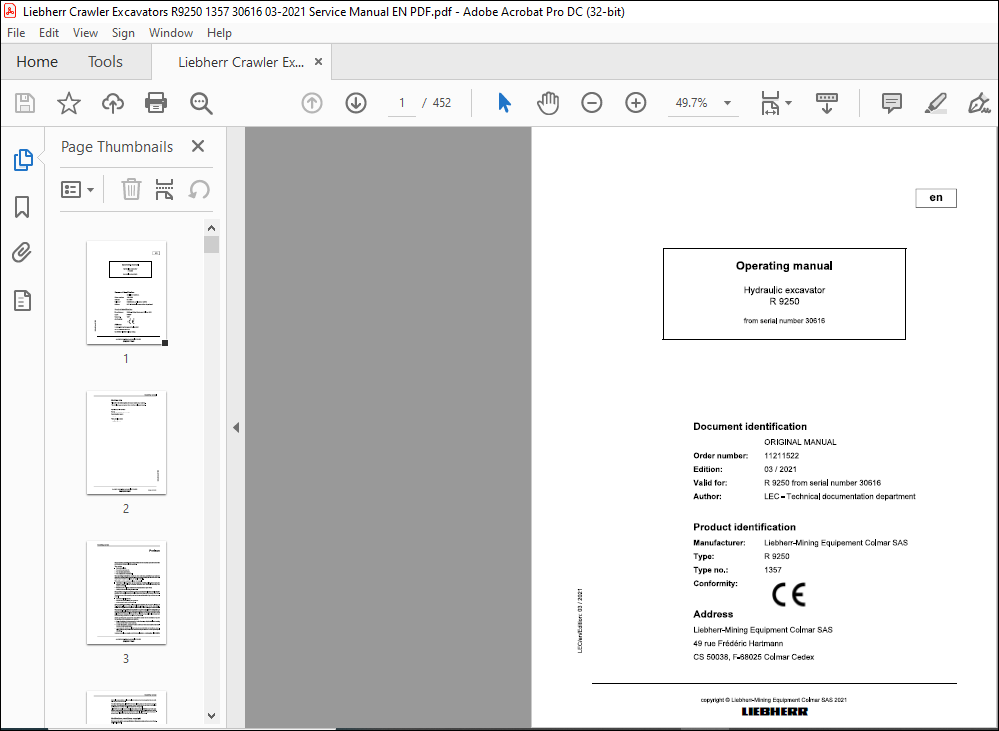Image resolution: width=999 pixels, height=731 pixels.
Task: Click the 49.7% zoom value field
Action: tap(692, 103)
